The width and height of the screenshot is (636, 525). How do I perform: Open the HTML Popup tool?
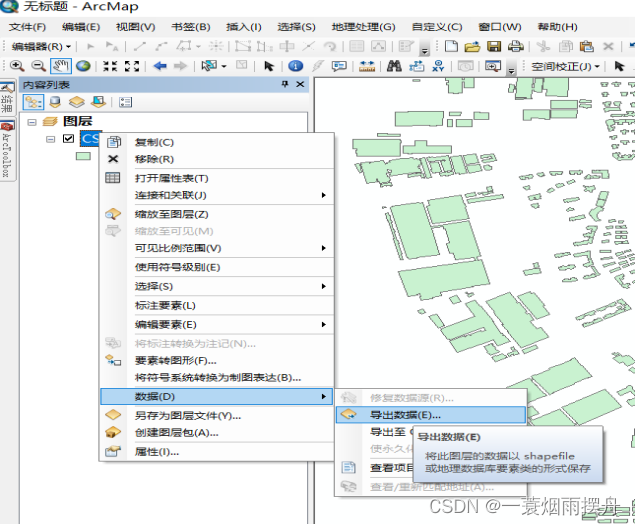(x=339, y=66)
